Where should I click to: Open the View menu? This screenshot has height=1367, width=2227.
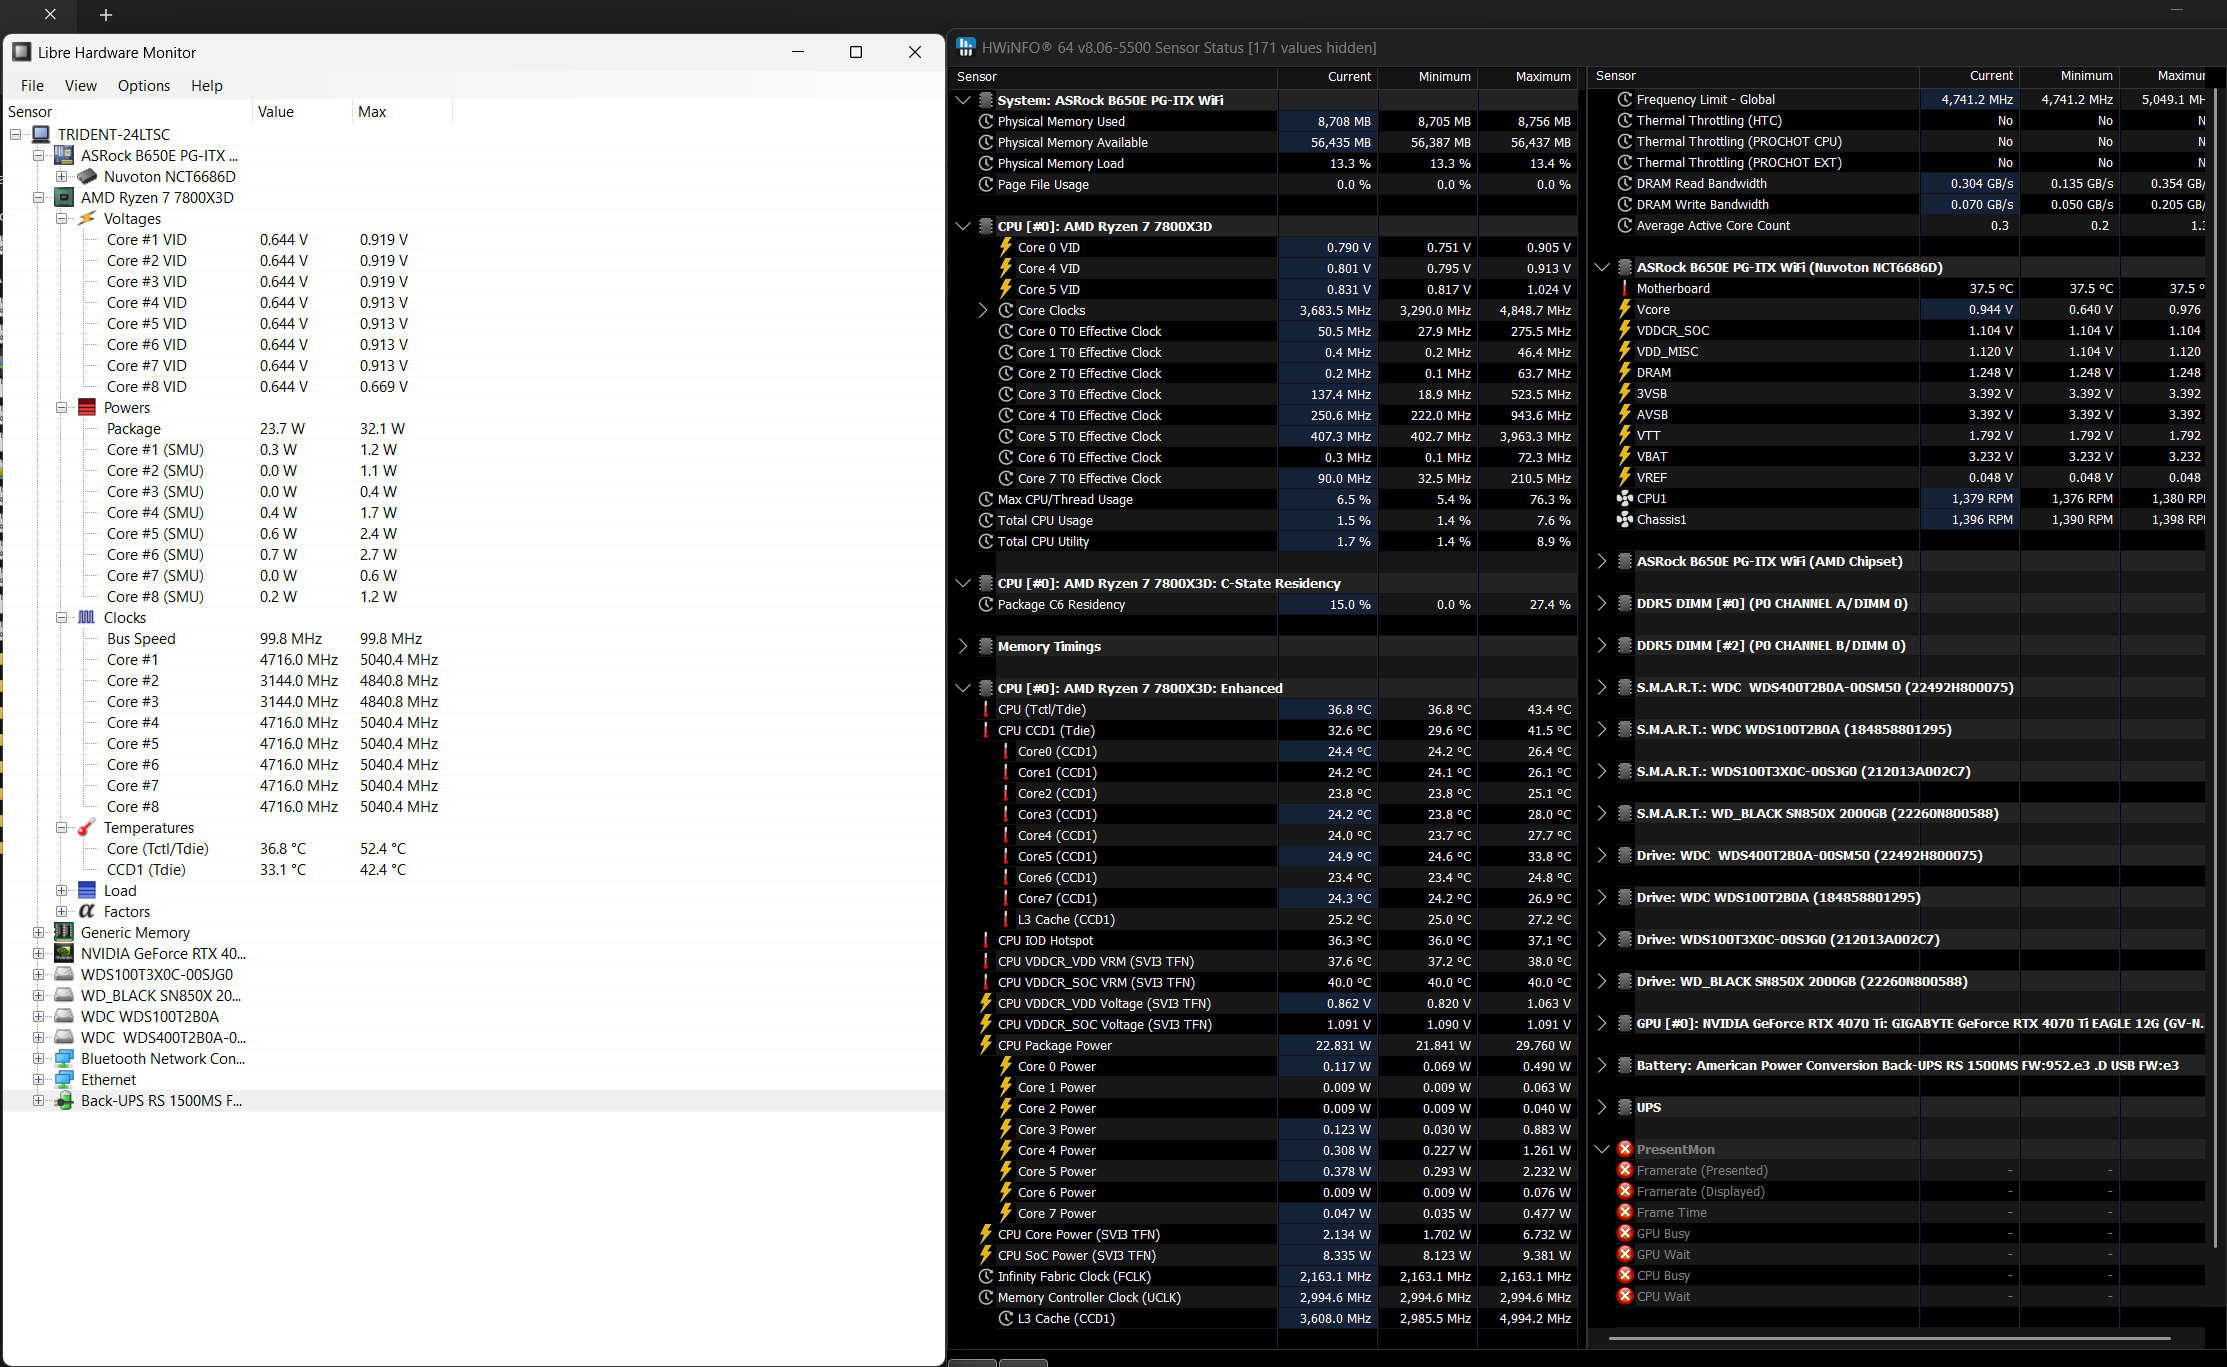click(x=81, y=85)
